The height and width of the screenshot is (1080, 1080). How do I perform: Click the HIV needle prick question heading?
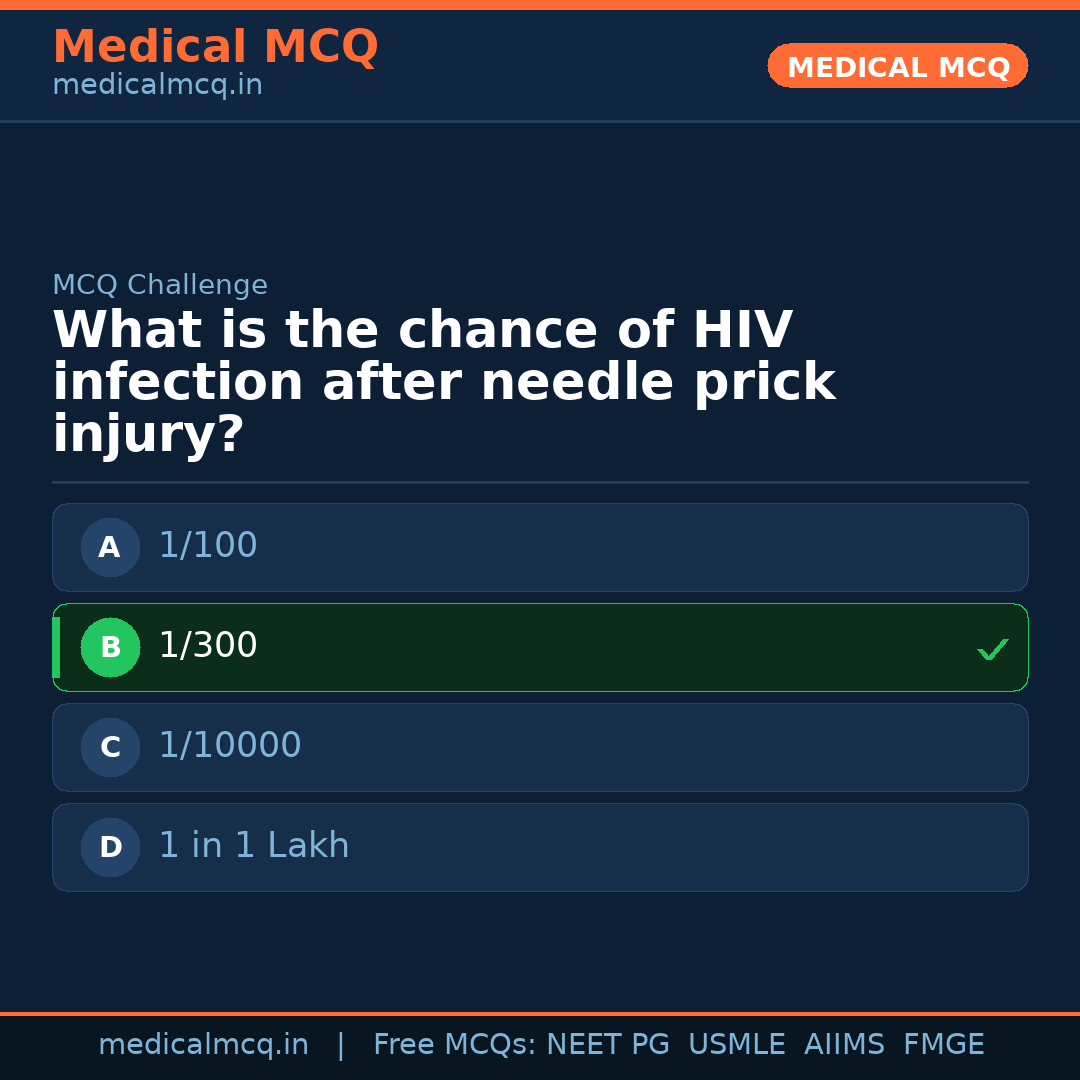443,383
